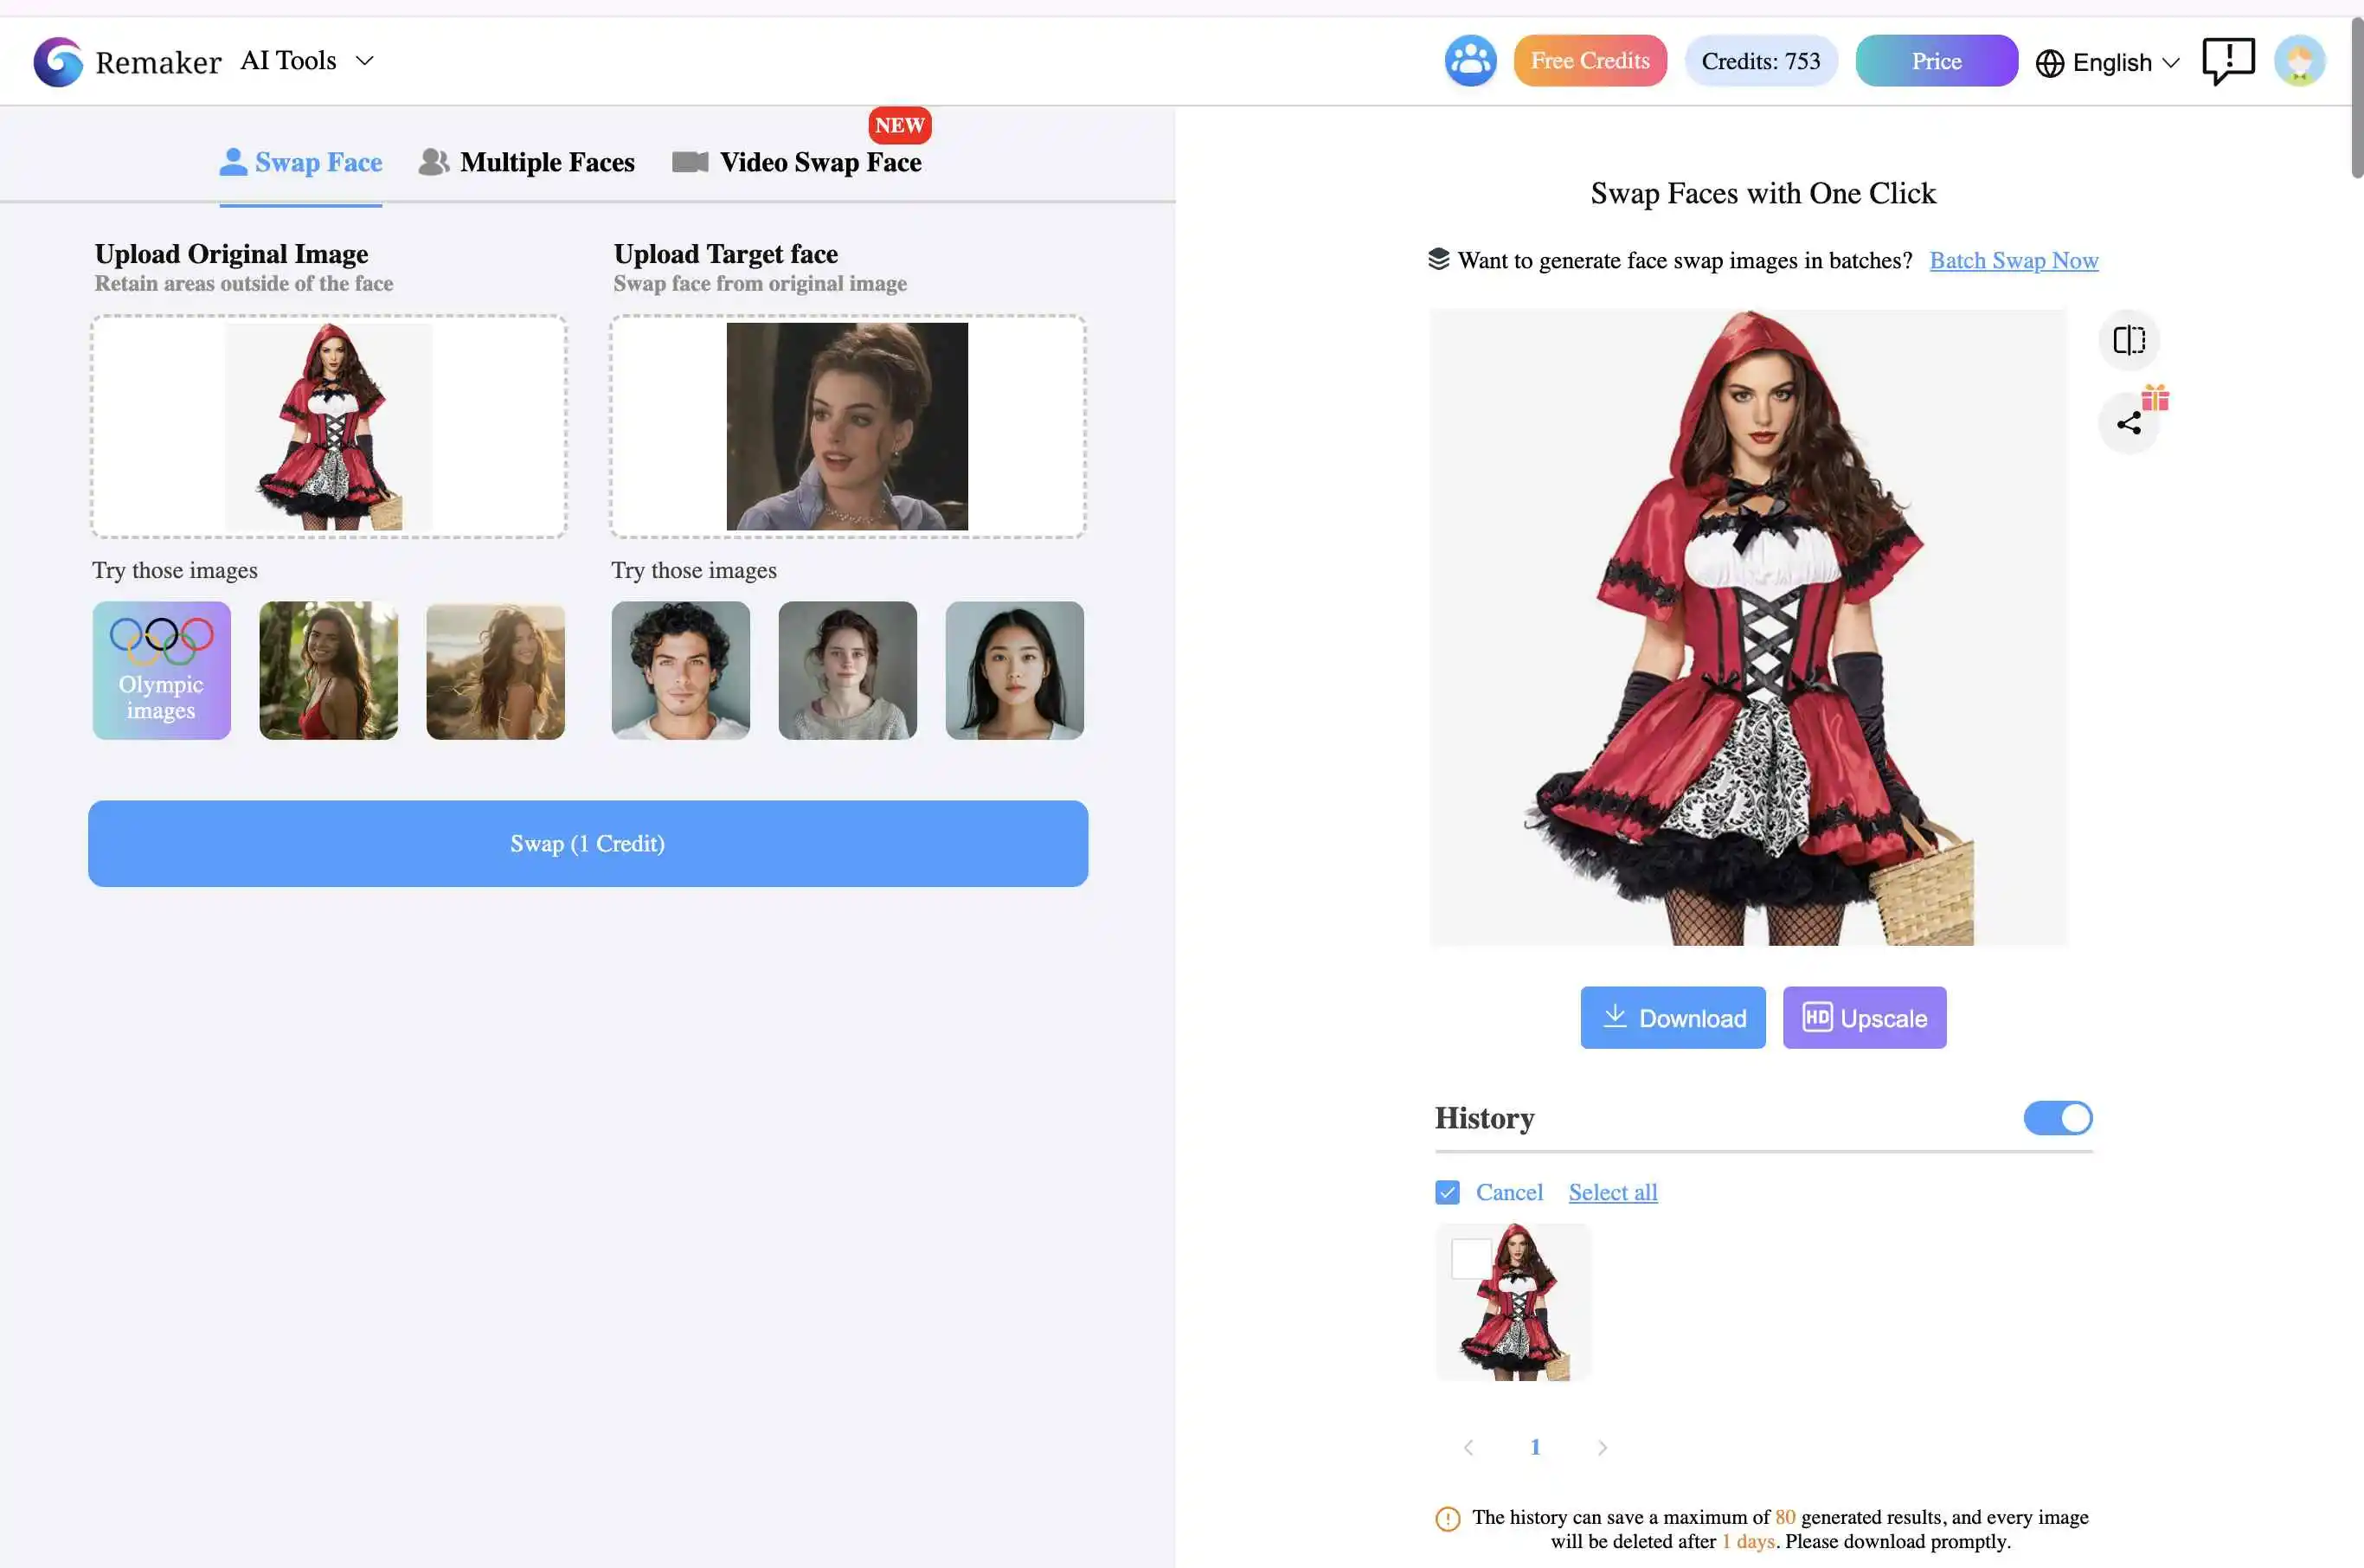The width and height of the screenshot is (2364, 1568).
Task: Switch to the Swap Face tab
Action: [x=301, y=162]
